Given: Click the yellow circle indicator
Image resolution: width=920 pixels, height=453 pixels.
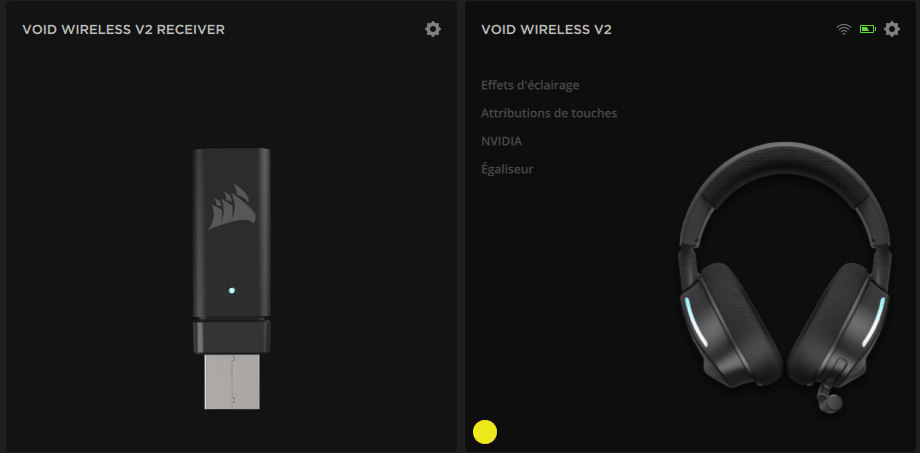Looking at the screenshot, I should click(x=485, y=432).
